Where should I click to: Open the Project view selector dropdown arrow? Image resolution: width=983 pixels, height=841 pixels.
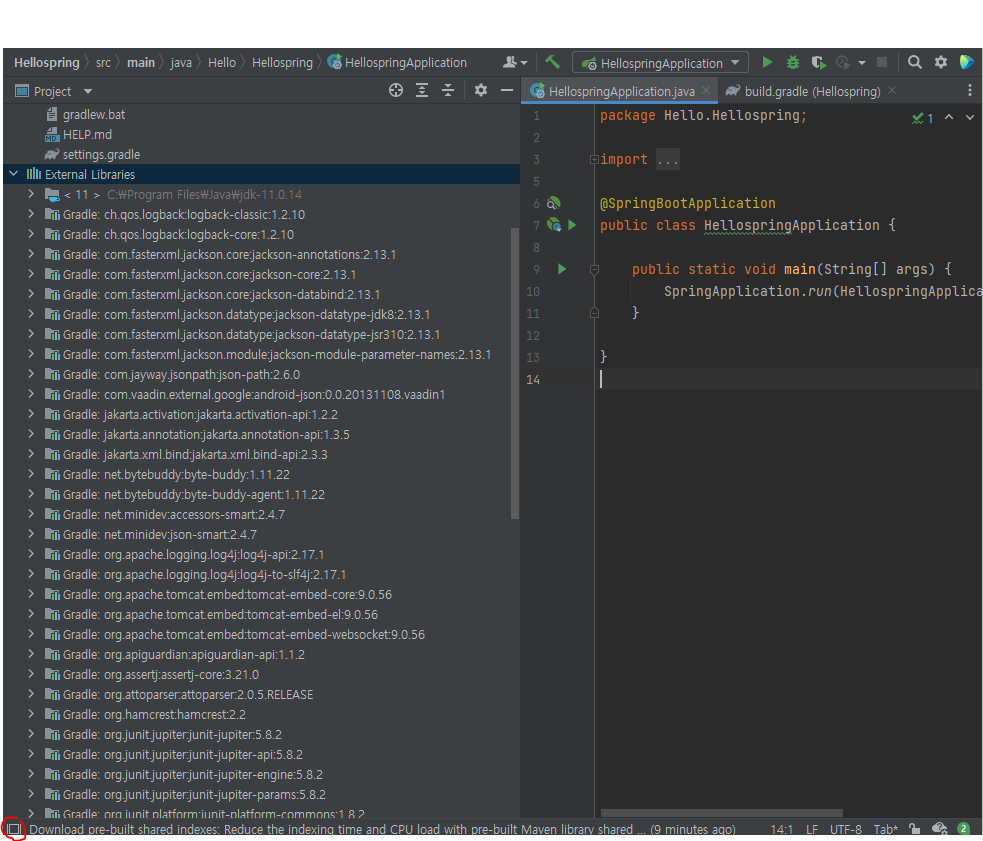pos(88,92)
